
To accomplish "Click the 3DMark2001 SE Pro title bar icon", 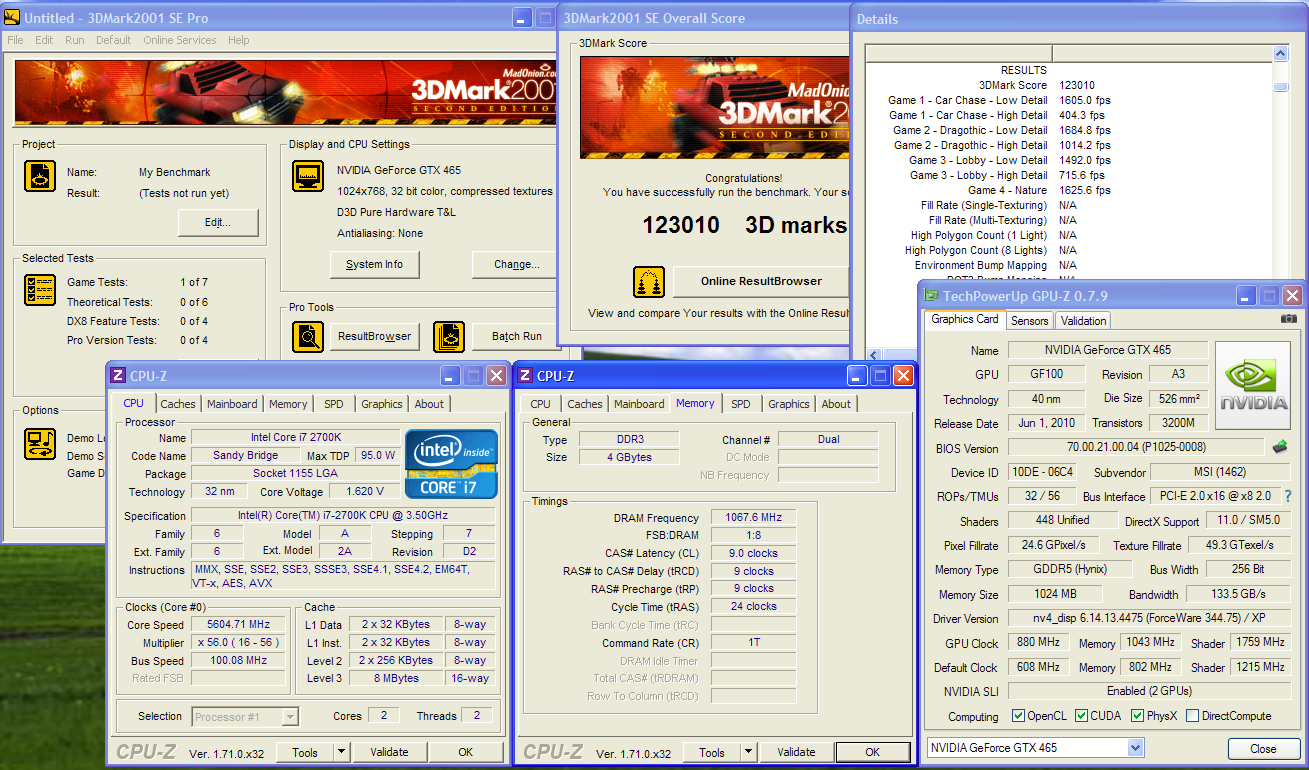I will [12, 18].
